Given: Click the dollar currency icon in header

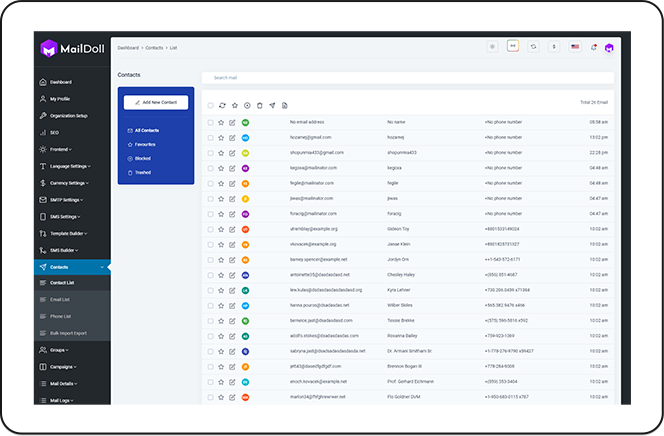Looking at the screenshot, I should click(x=554, y=47).
